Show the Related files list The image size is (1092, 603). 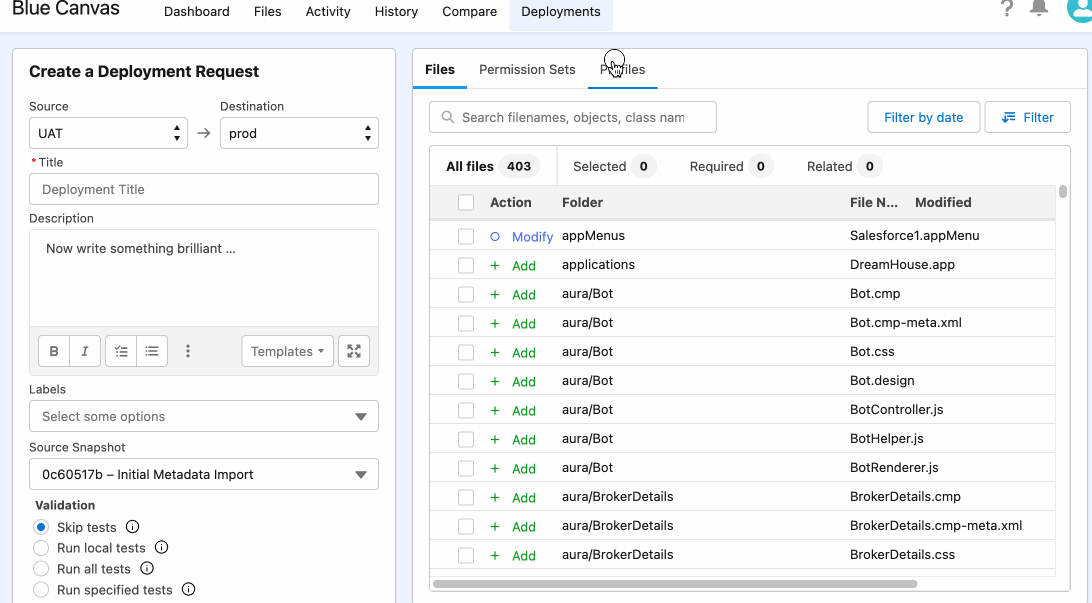[843, 166]
